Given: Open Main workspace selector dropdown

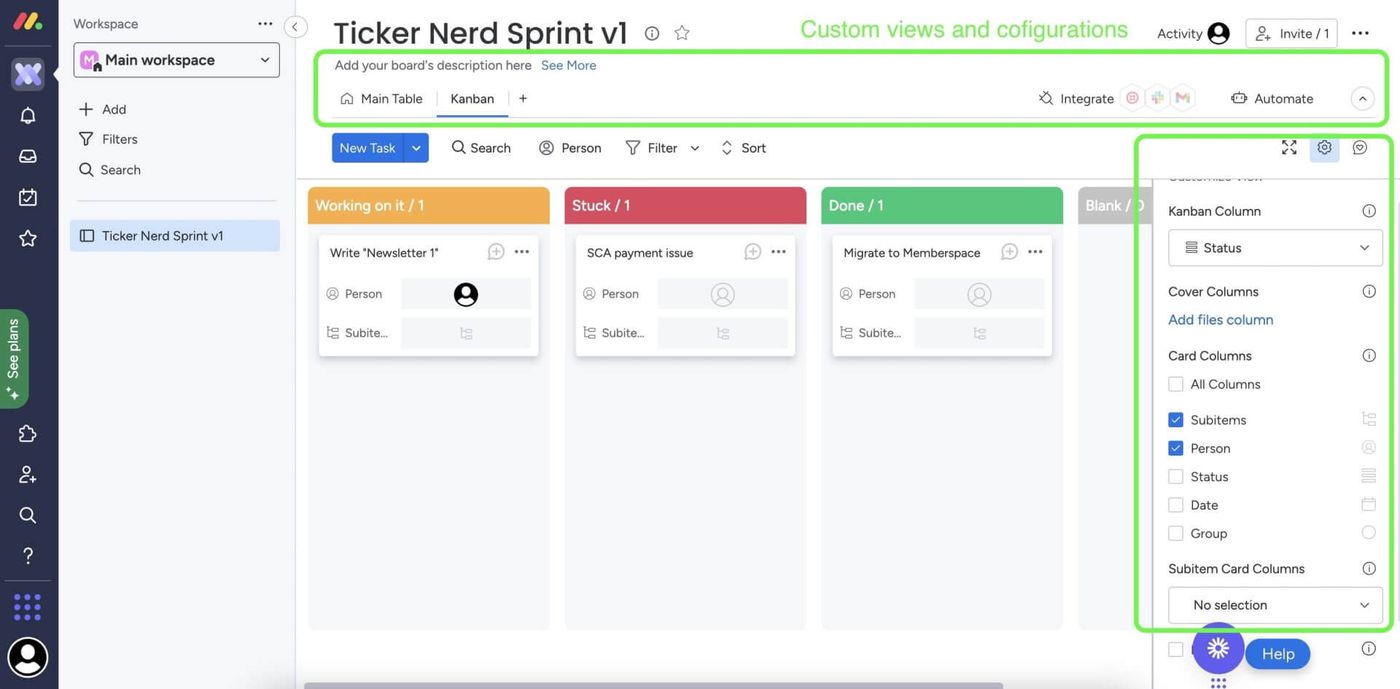Looking at the screenshot, I should coord(176,60).
